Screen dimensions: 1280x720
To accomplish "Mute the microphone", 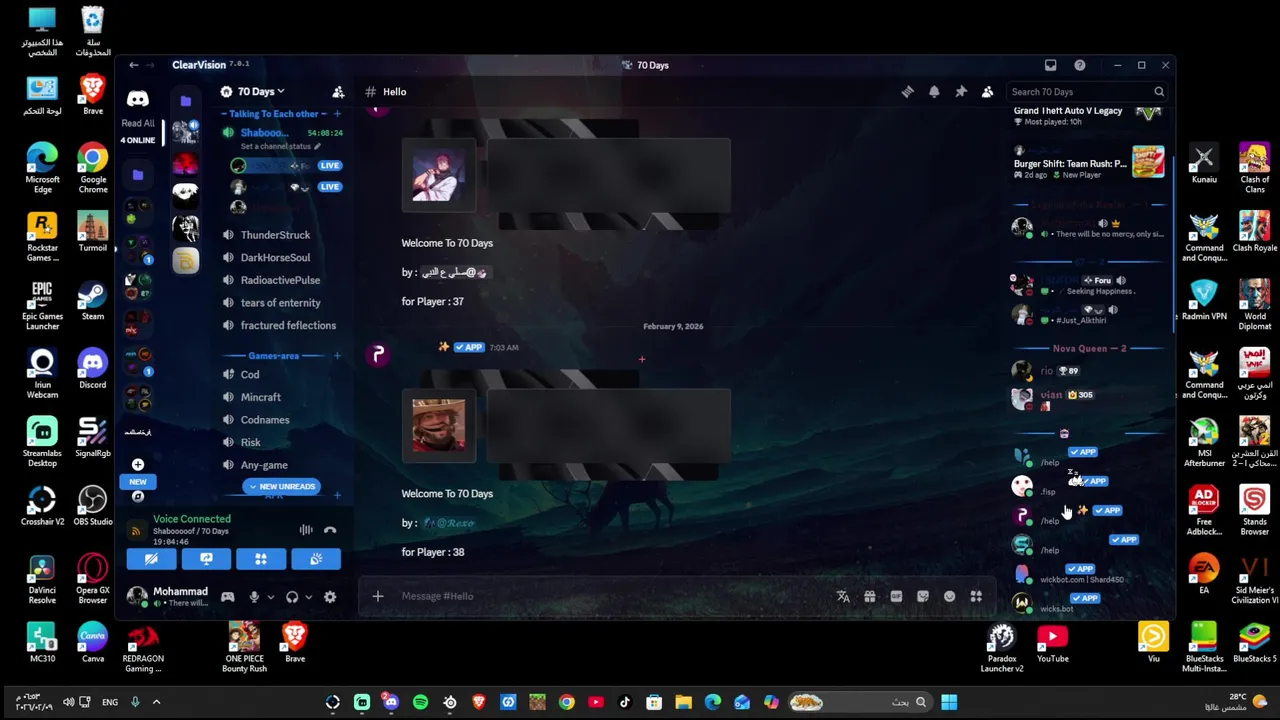I will (x=254, y=597).
